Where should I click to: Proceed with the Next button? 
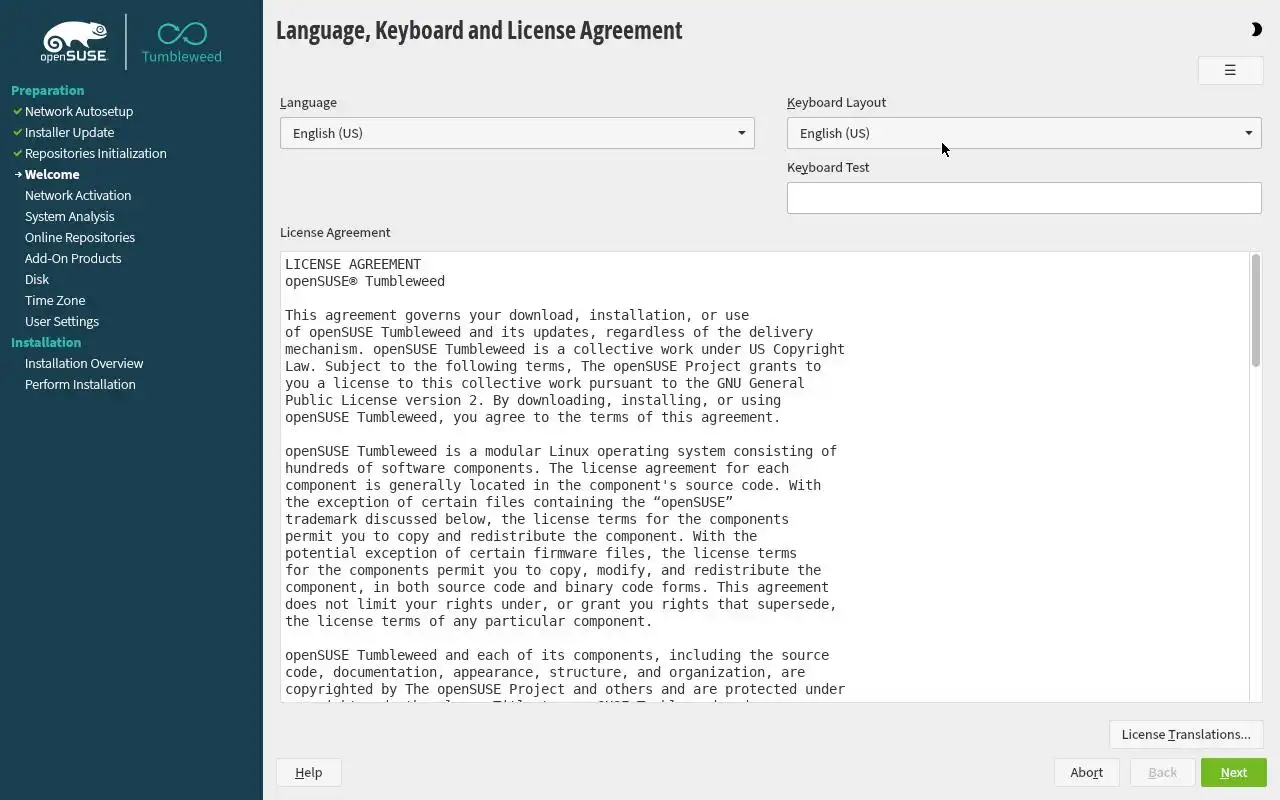1234,772
